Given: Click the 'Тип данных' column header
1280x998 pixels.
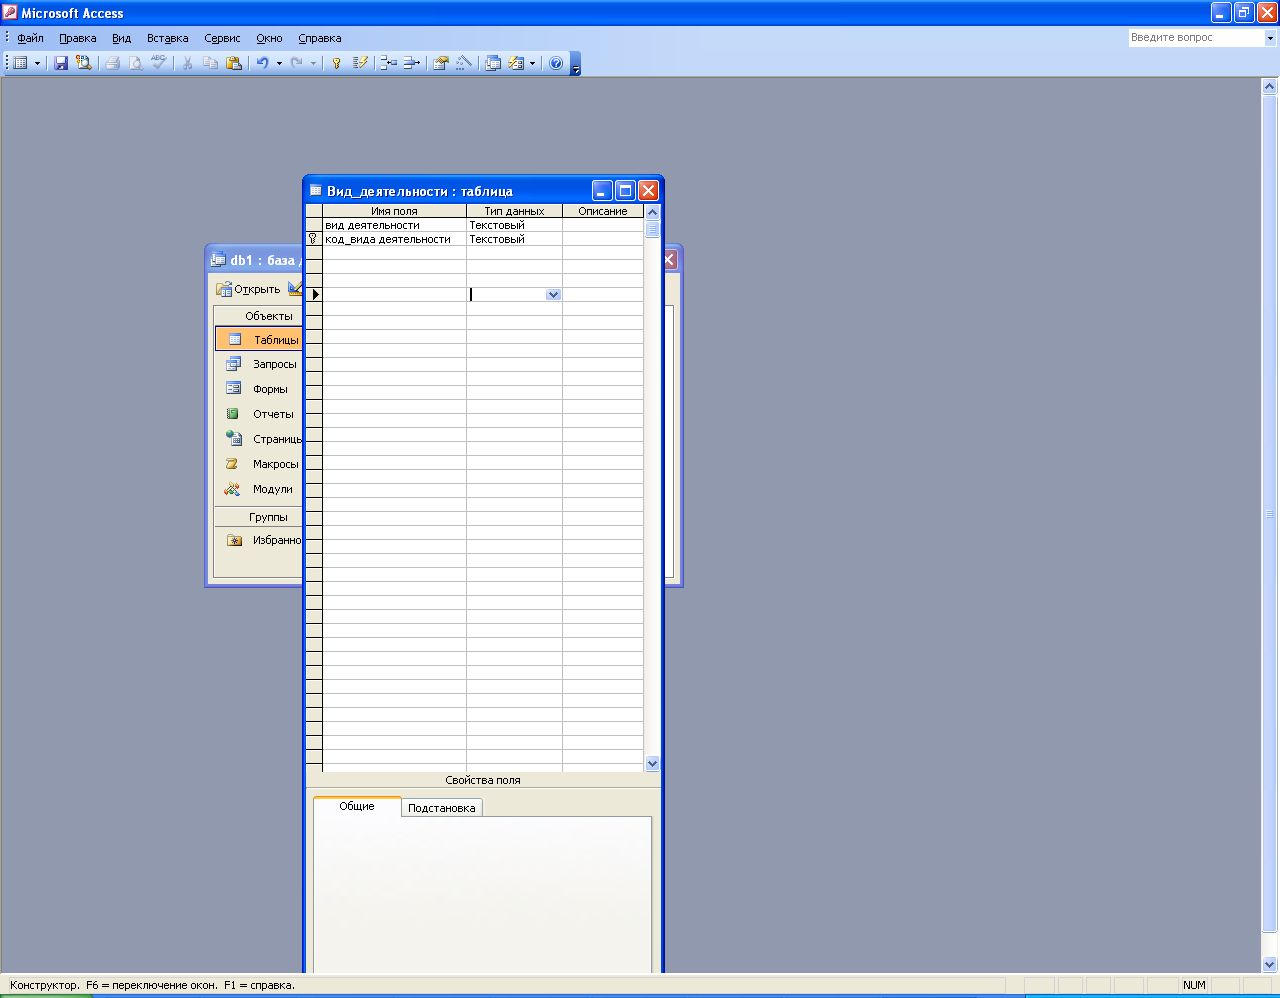Looking at the screenshot, I should pyautogui.click(x=514, y=211).
